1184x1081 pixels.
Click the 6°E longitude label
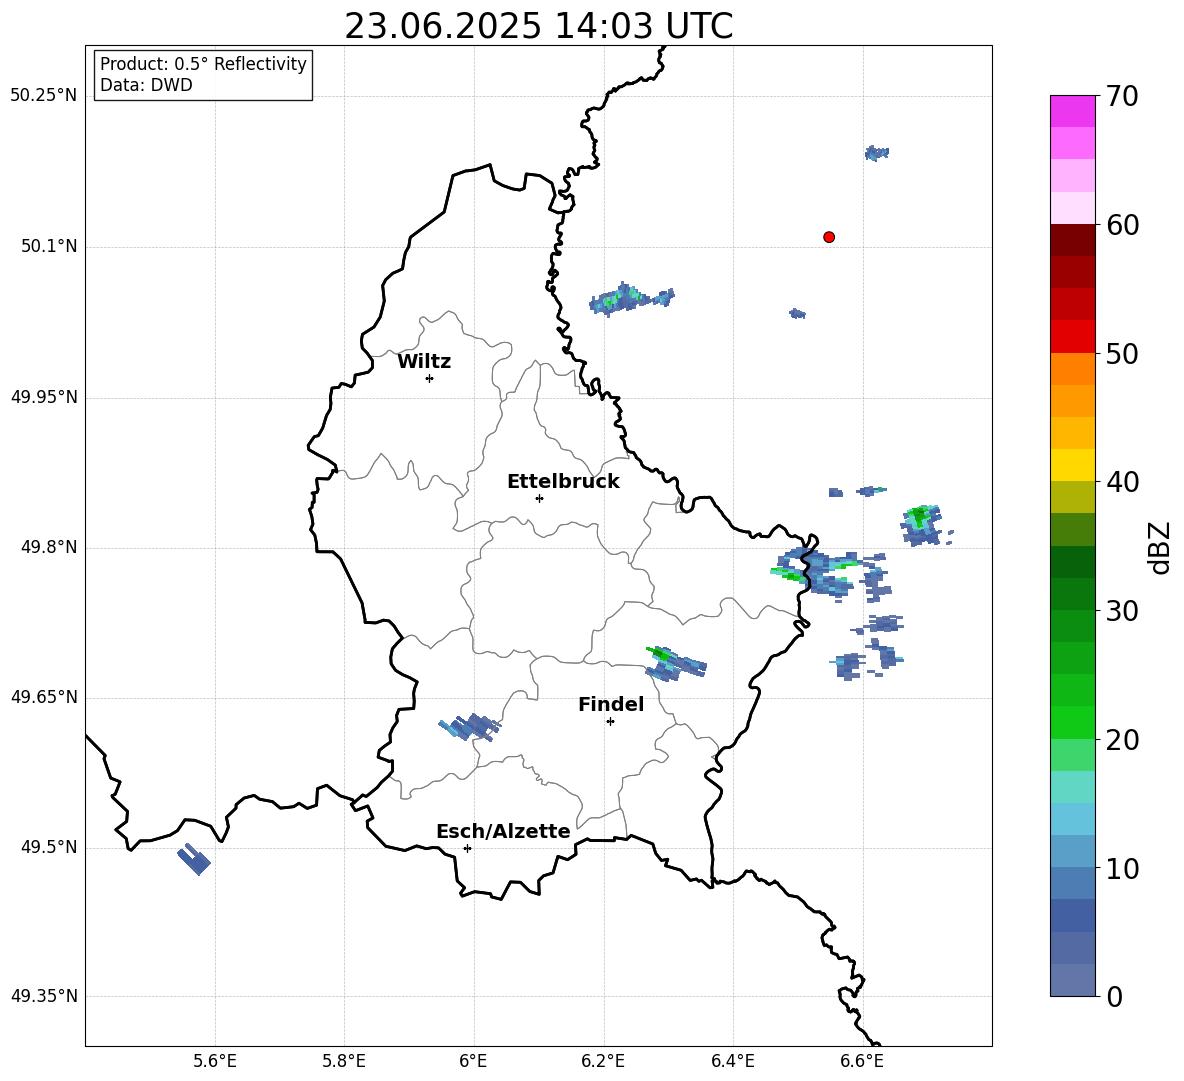click(x=473, y=1061)
